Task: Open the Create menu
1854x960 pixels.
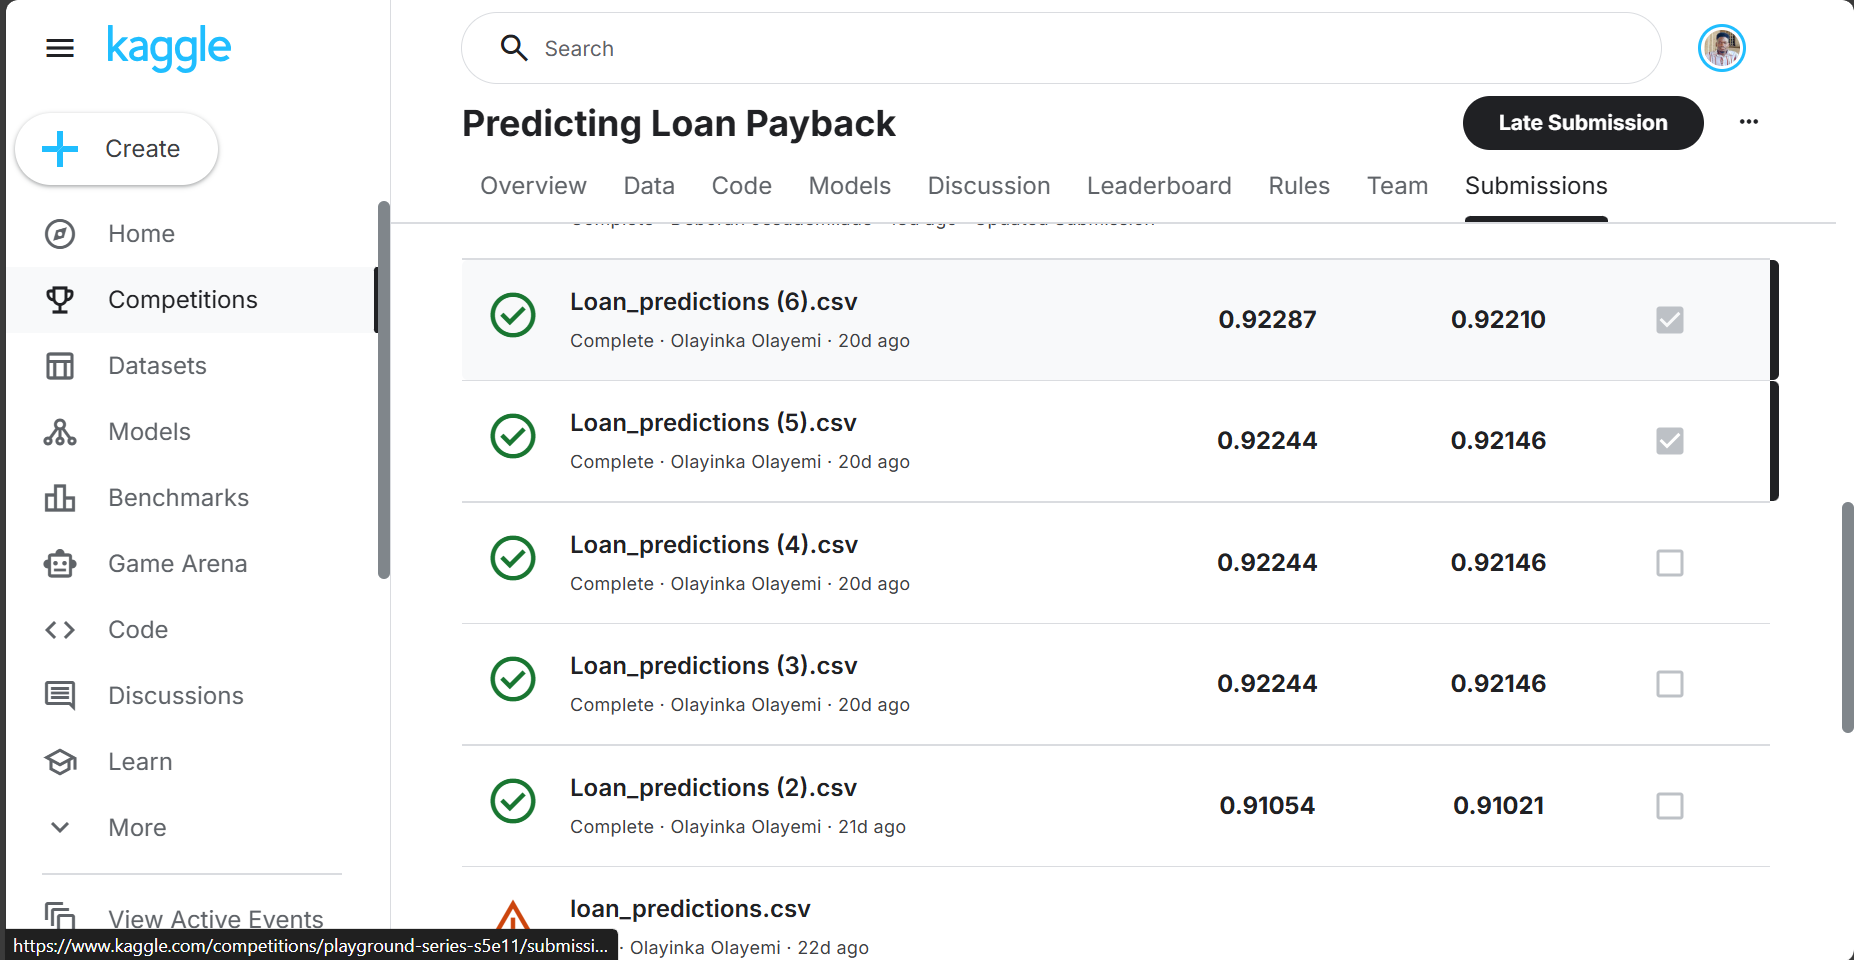Action: pyautogui.click(x=116, y=148)
